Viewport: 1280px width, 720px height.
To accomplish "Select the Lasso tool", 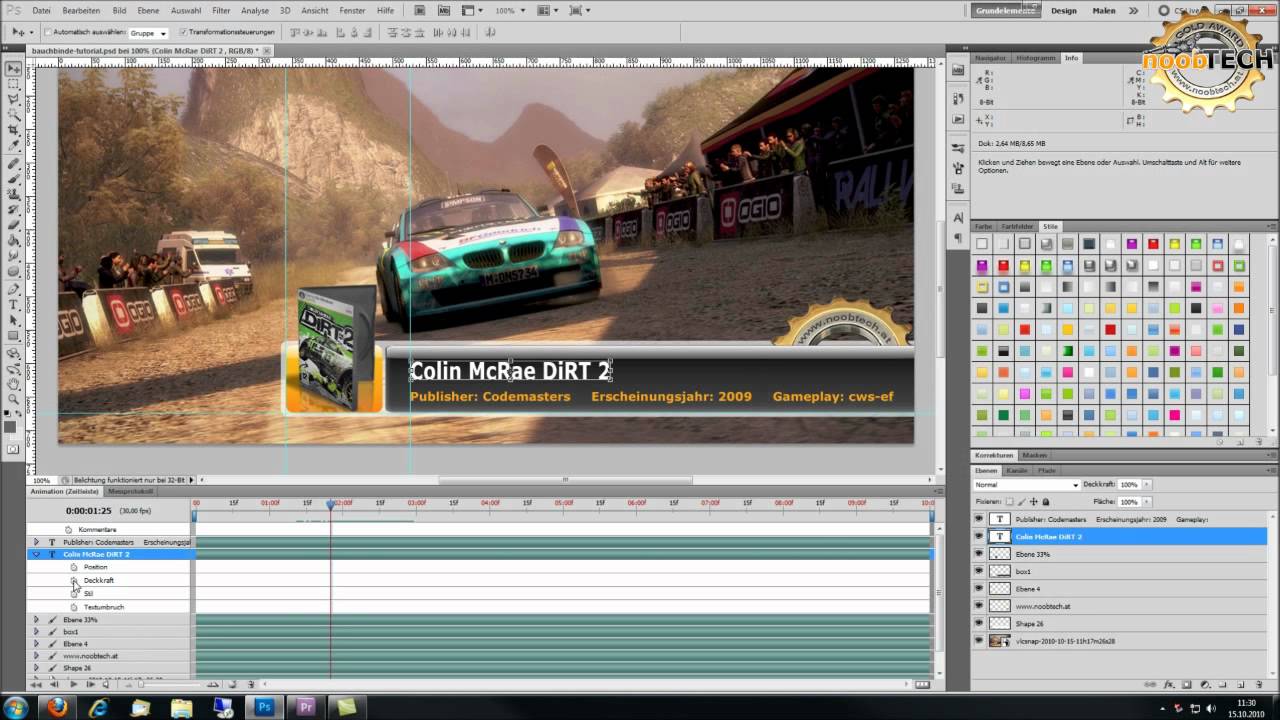I will tap(15, 99).
